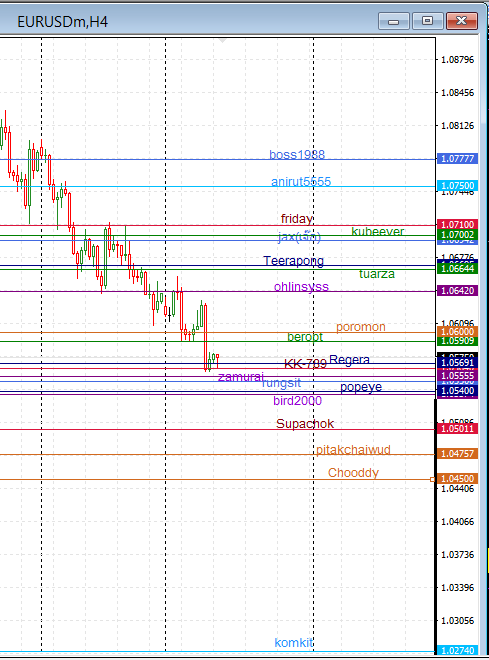Select the popeye line label
The image size is (489, 660).
coord(361,387)
